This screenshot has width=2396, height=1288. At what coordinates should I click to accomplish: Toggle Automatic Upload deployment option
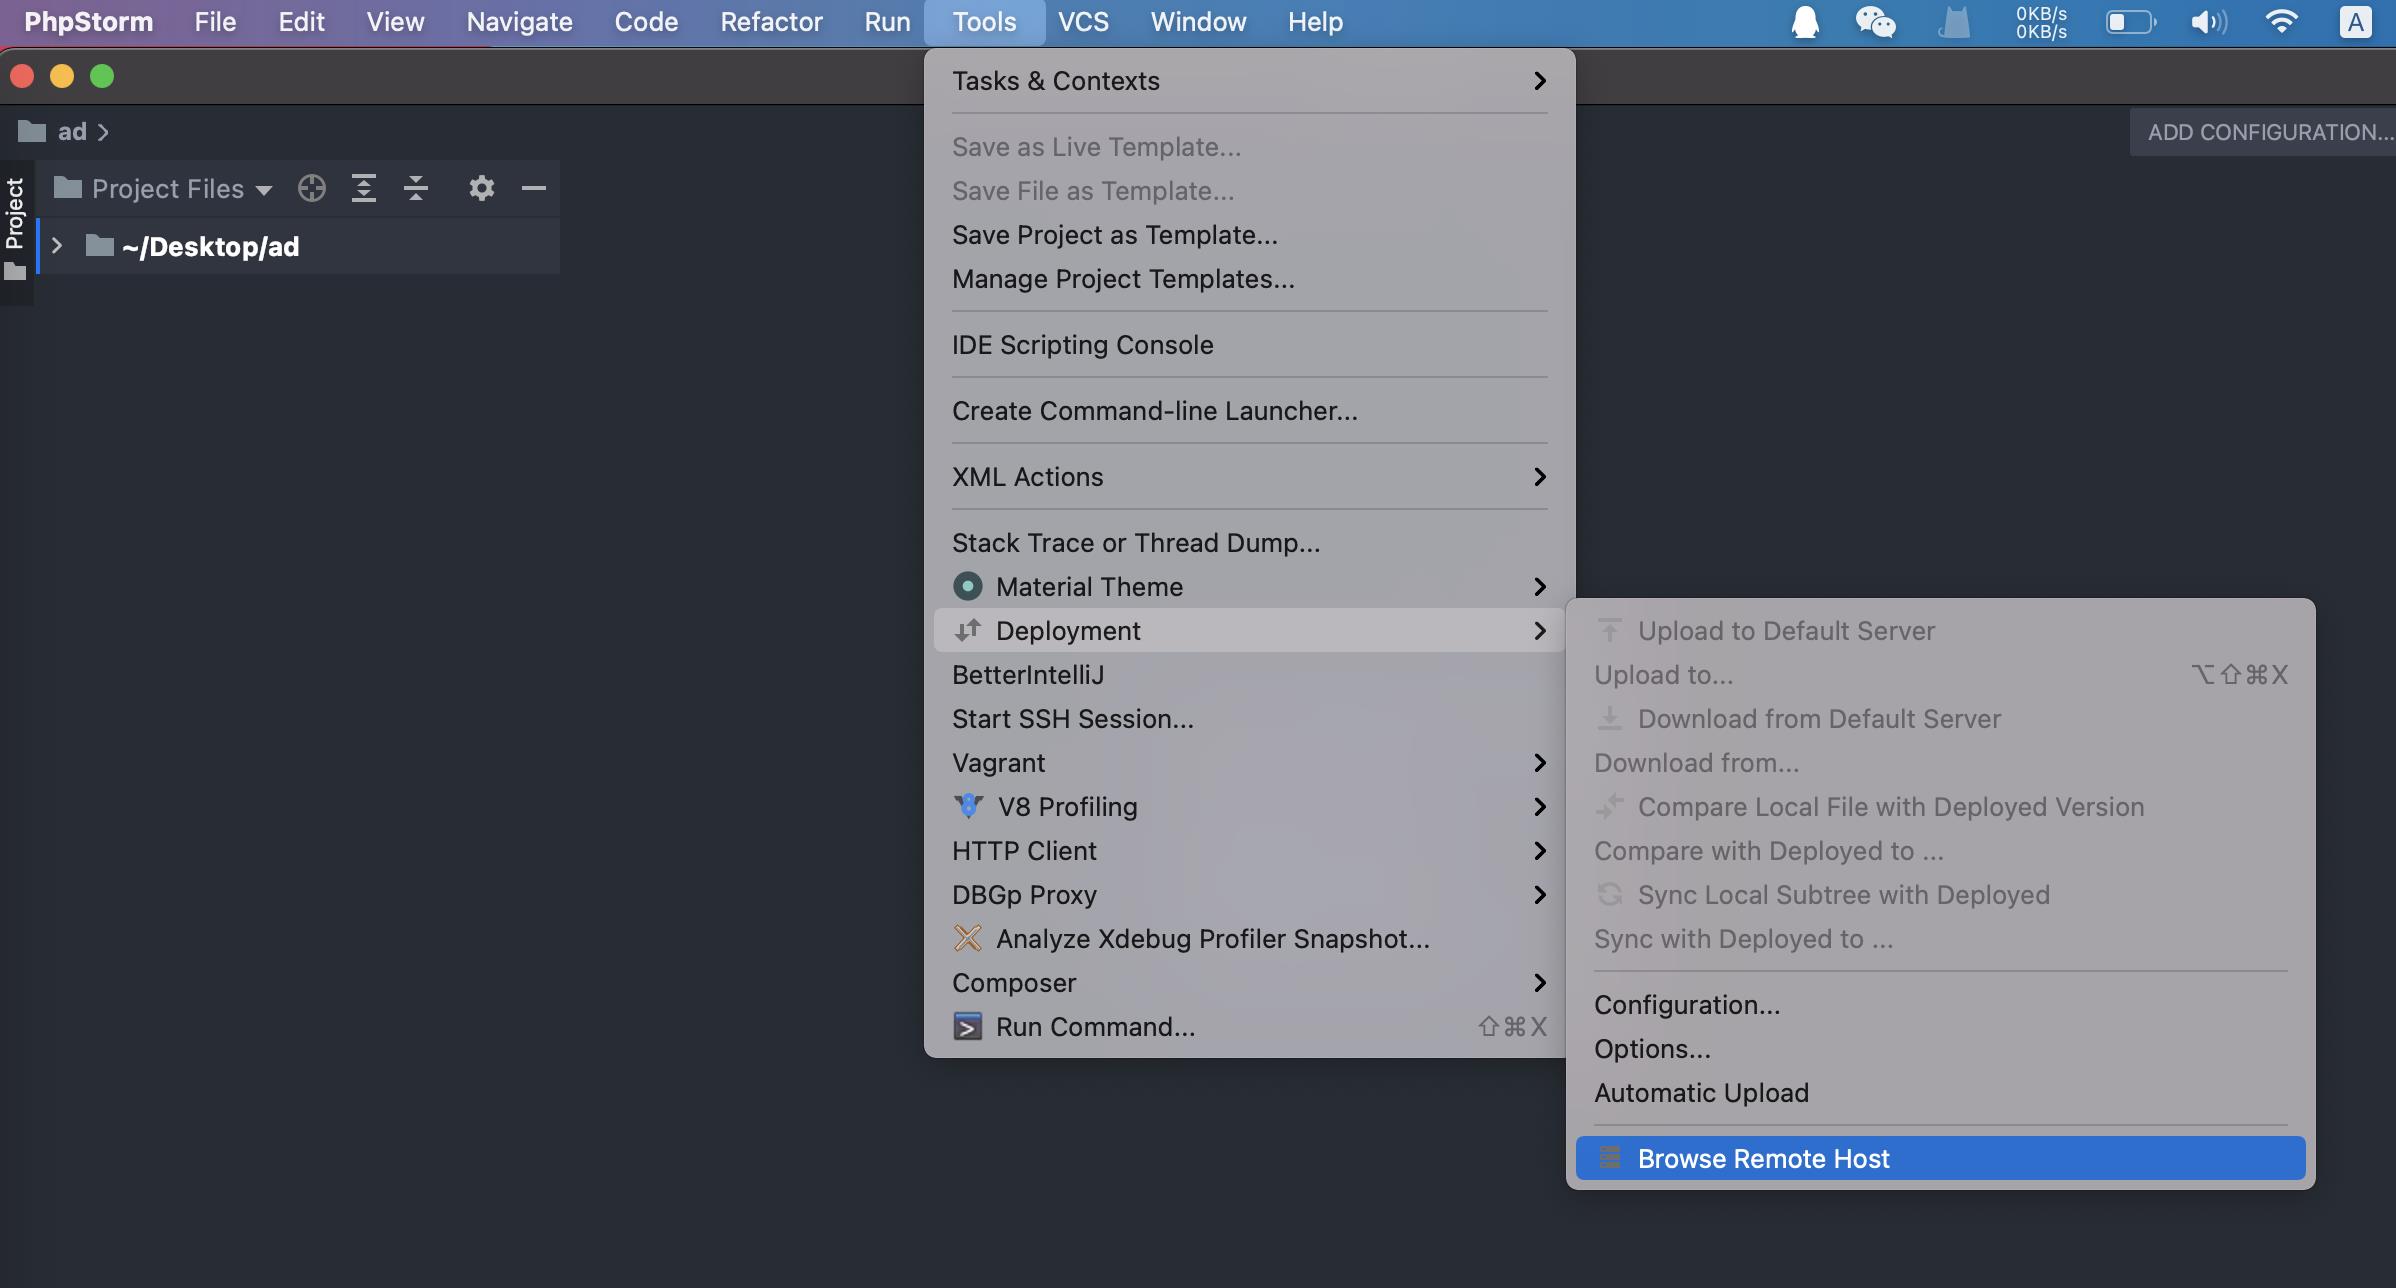(x=1701, y=1091)
